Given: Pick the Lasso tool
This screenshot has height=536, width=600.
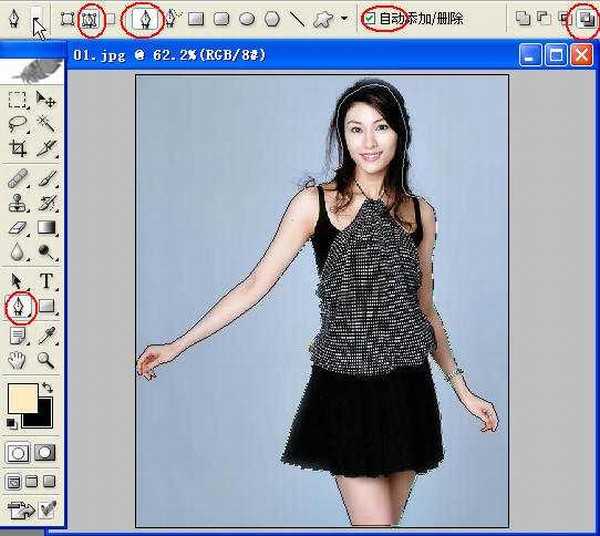Looking at the screenshot, I should pyautogui.click(x=18, y=123).
